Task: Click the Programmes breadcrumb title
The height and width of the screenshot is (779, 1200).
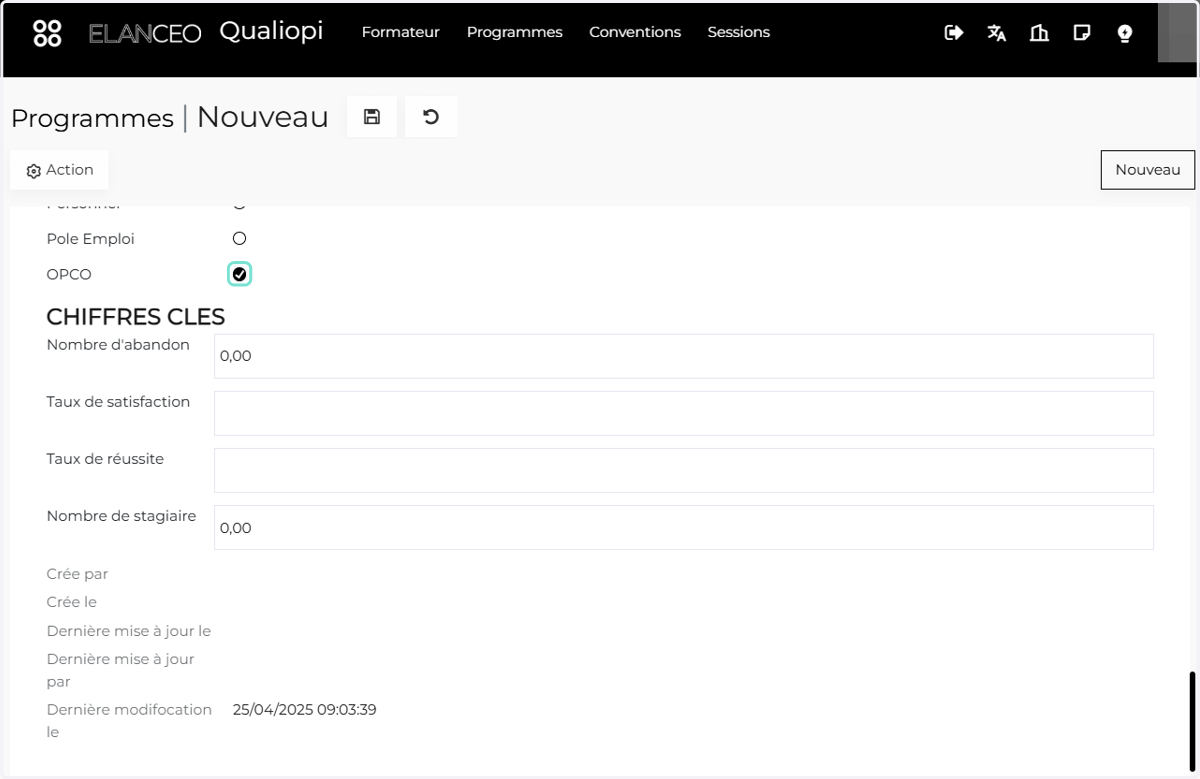Action: pos(92,118)
